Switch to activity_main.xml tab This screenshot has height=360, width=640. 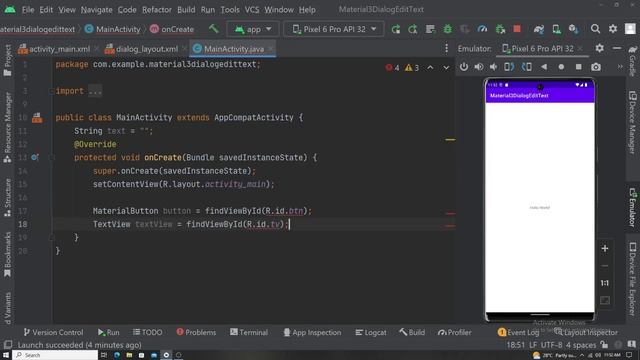(x=59, y=49)
